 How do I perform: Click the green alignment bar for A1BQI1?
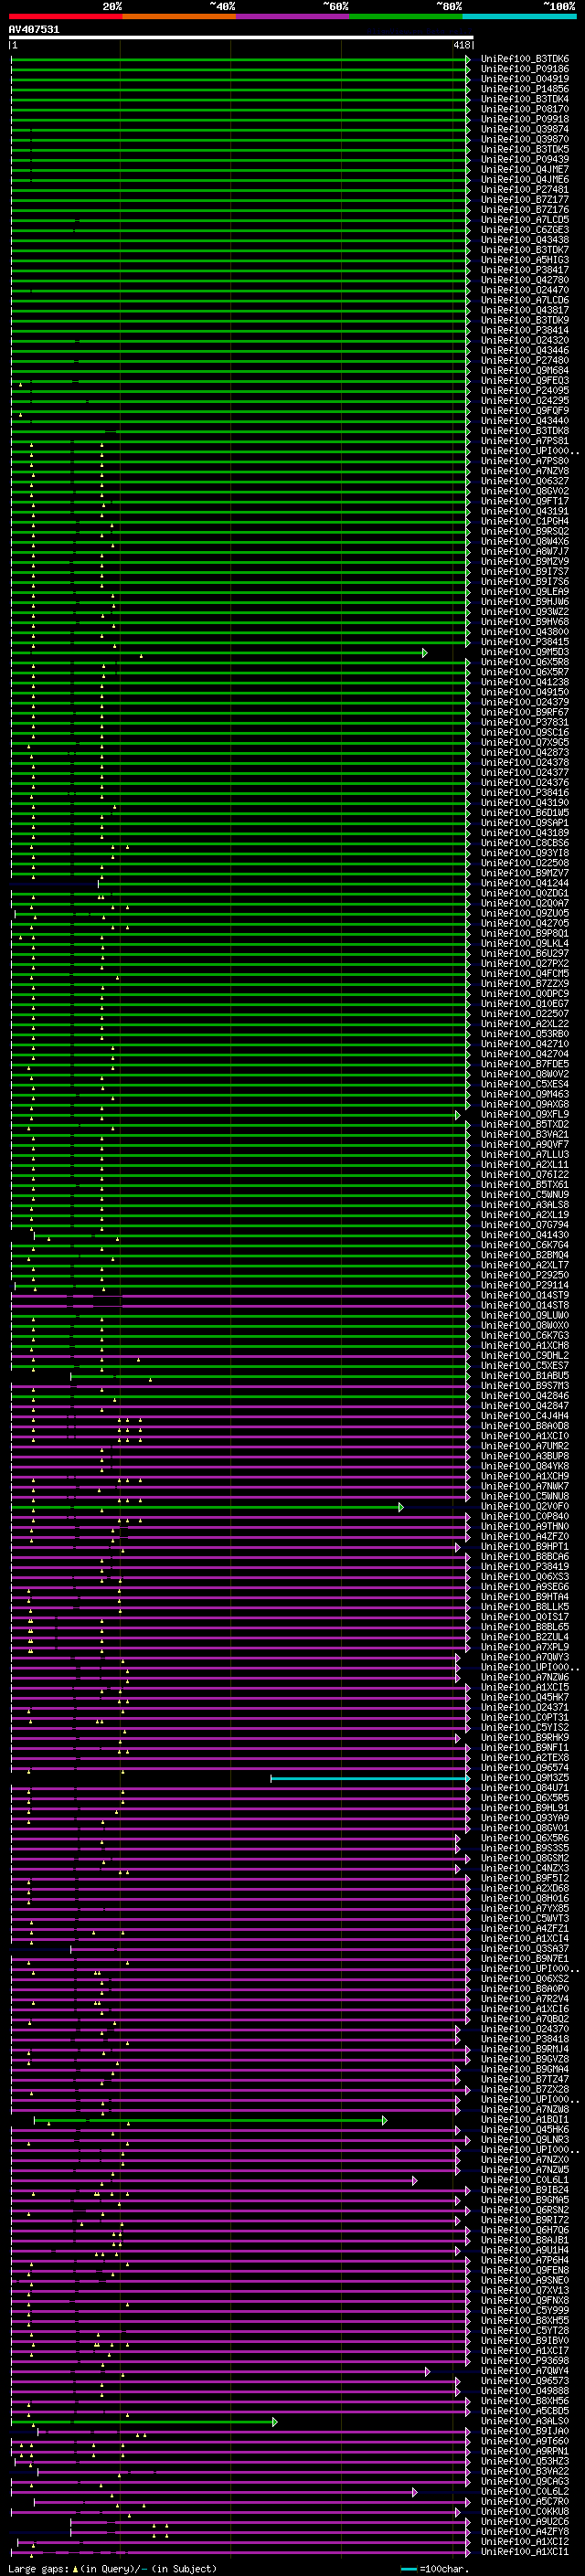210,2120
